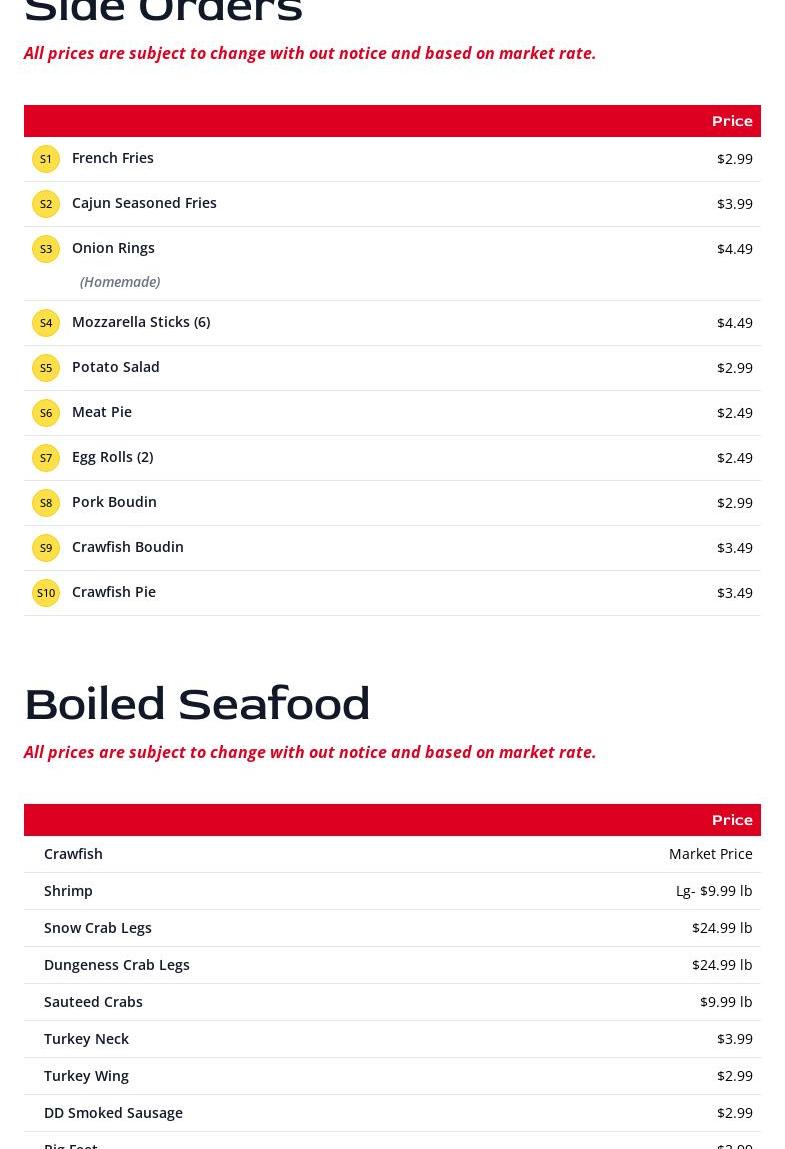Select the S4 Mozzarella Sticks badge

coord(46,323)
